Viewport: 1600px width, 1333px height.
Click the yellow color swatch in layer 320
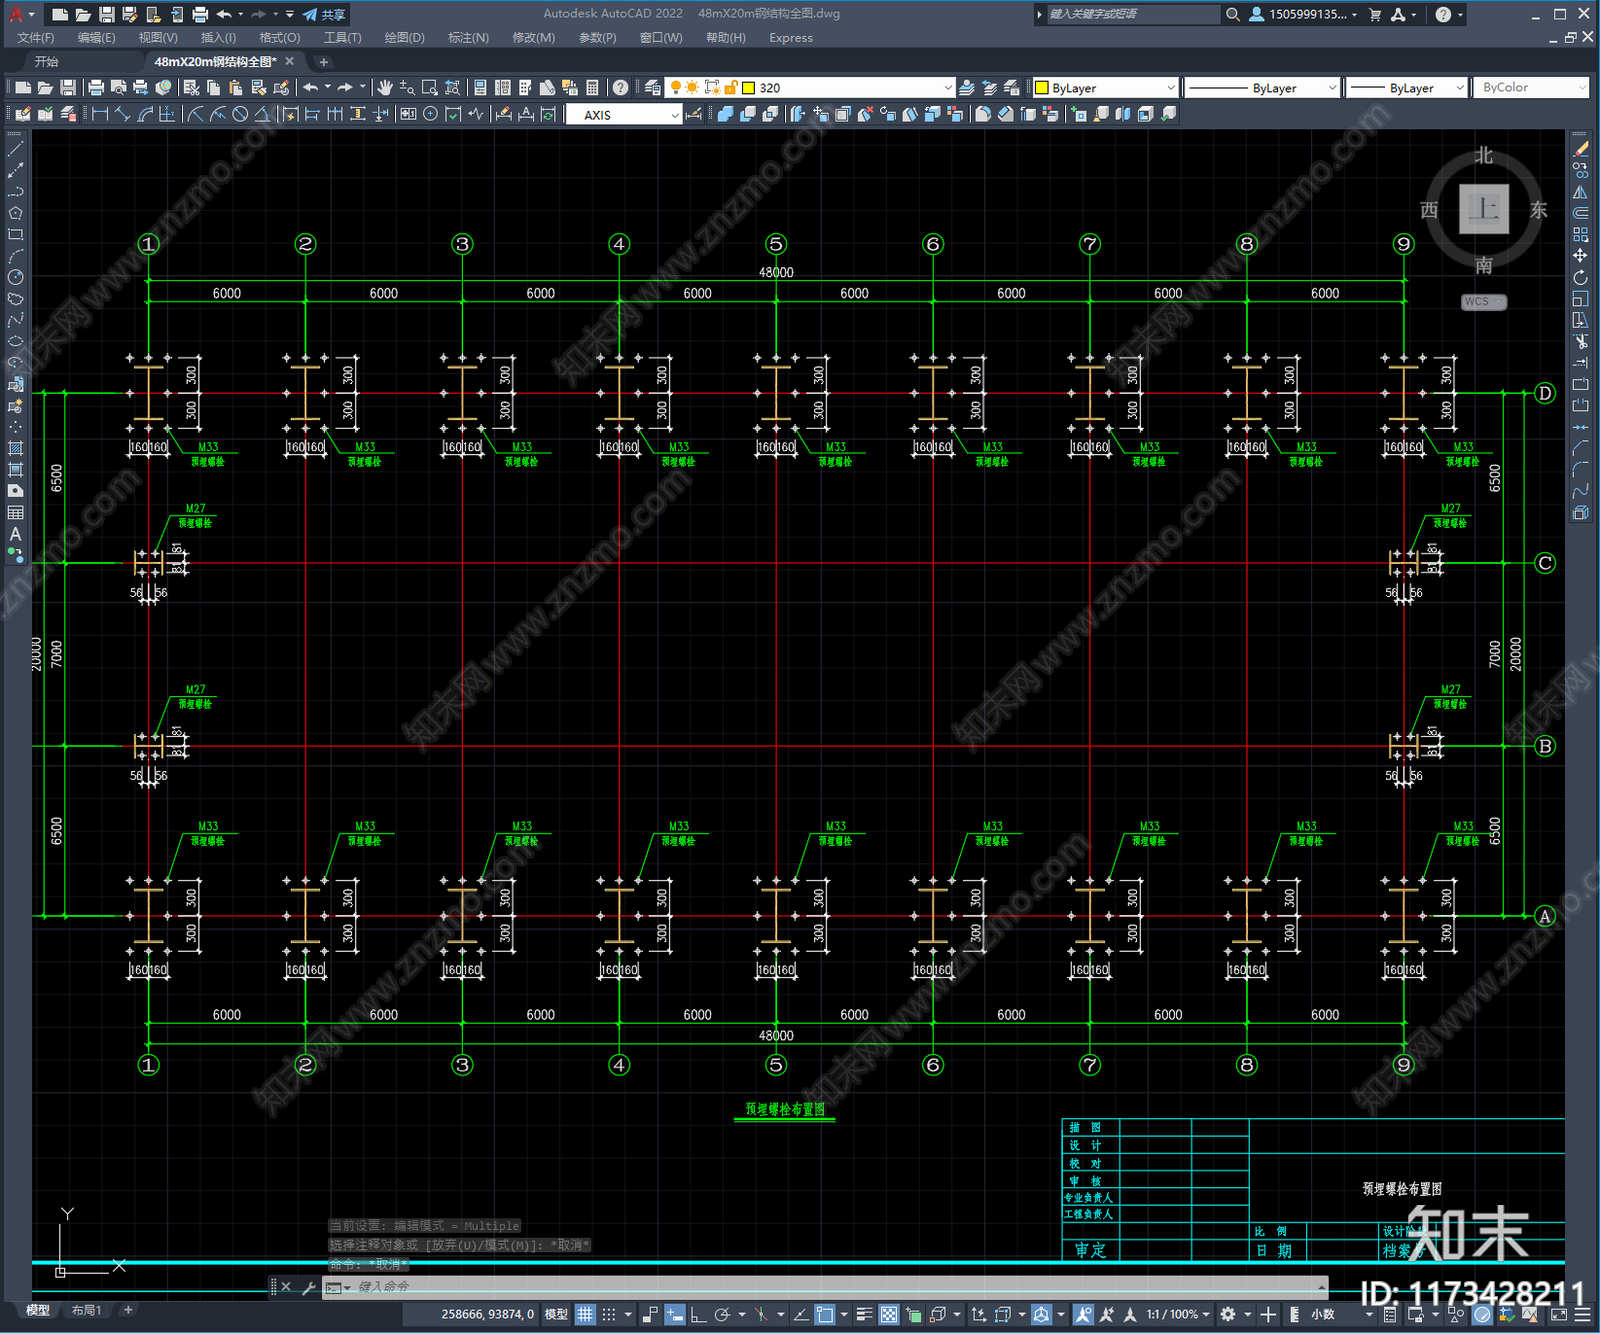tap(748, 88)
